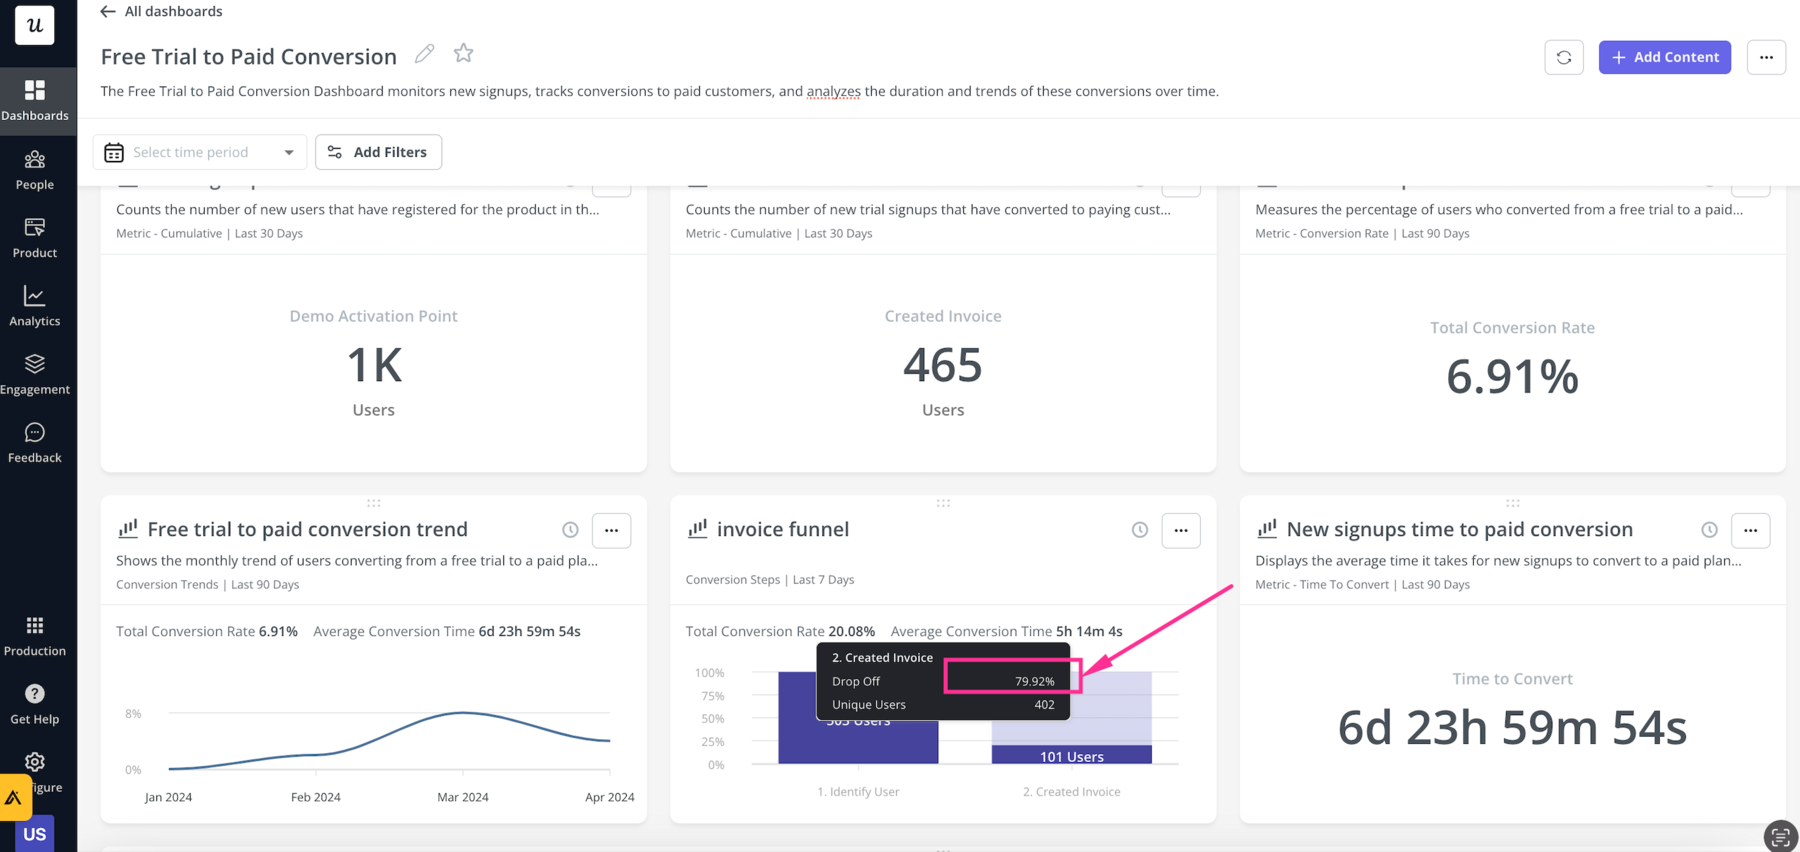Open the dashboard more options menu
The width and height of the screenshot is (1800, 852).
[x=1766, y=57]
